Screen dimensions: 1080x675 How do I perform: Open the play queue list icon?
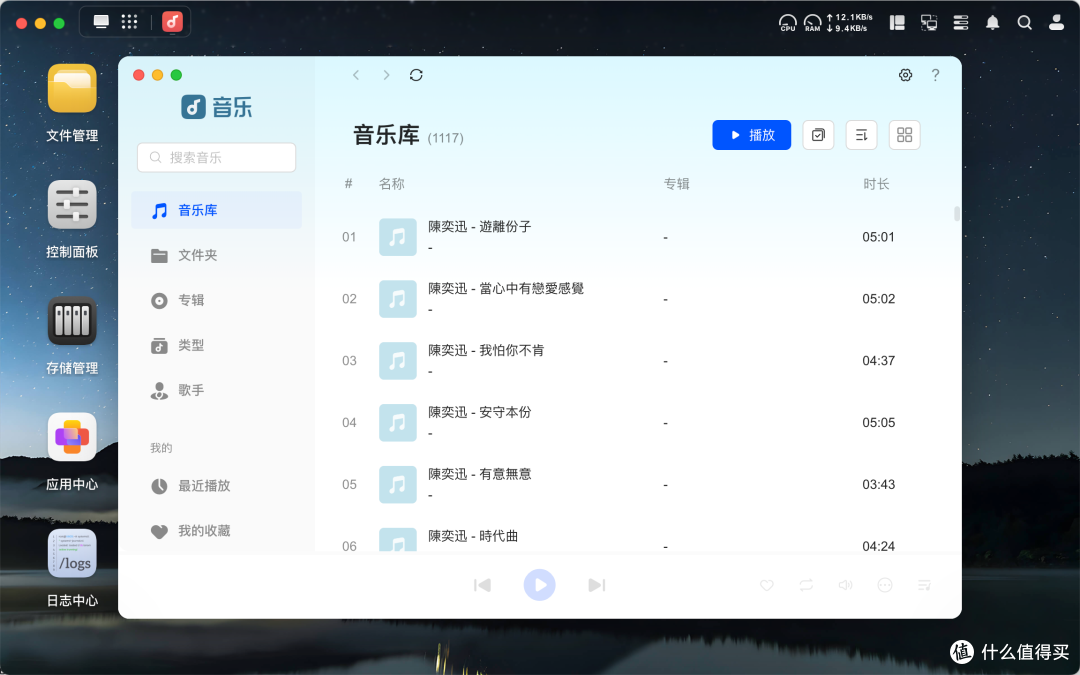tap(924, 585)
